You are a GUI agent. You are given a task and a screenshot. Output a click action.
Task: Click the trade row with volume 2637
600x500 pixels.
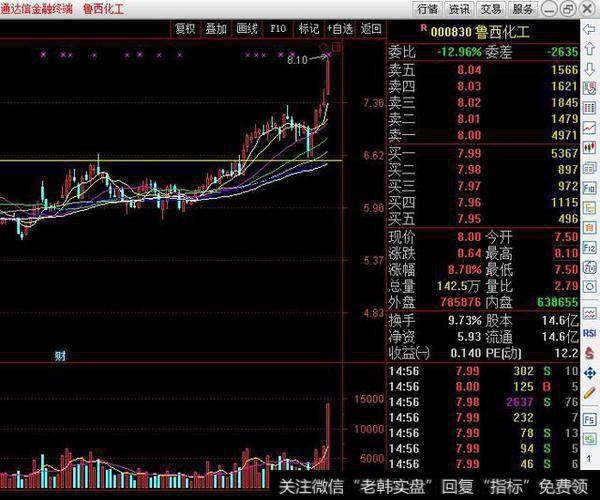coord(484,402)
